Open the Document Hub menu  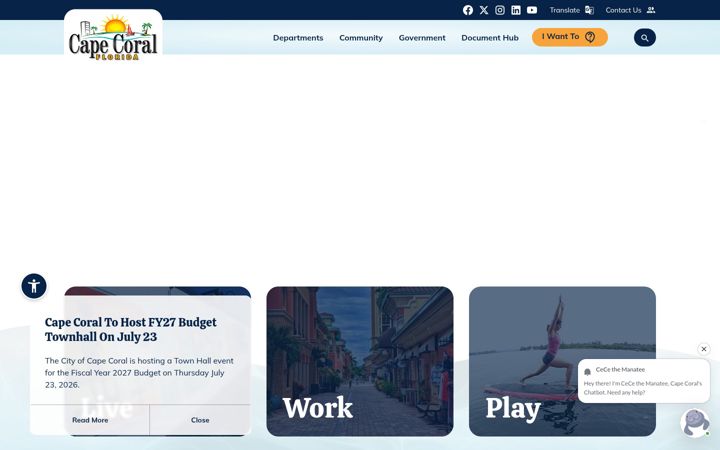pyautogui.click(x=490, y=38)
